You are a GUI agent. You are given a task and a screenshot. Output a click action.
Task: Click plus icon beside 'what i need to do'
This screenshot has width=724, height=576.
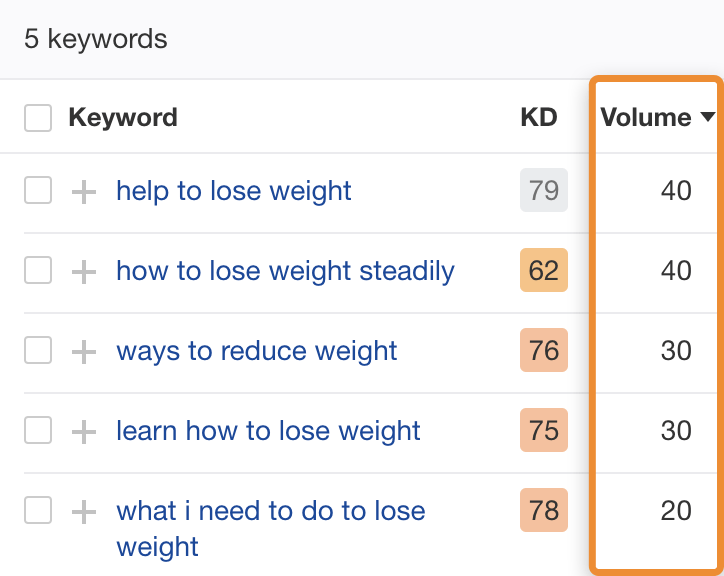[84, 511]
